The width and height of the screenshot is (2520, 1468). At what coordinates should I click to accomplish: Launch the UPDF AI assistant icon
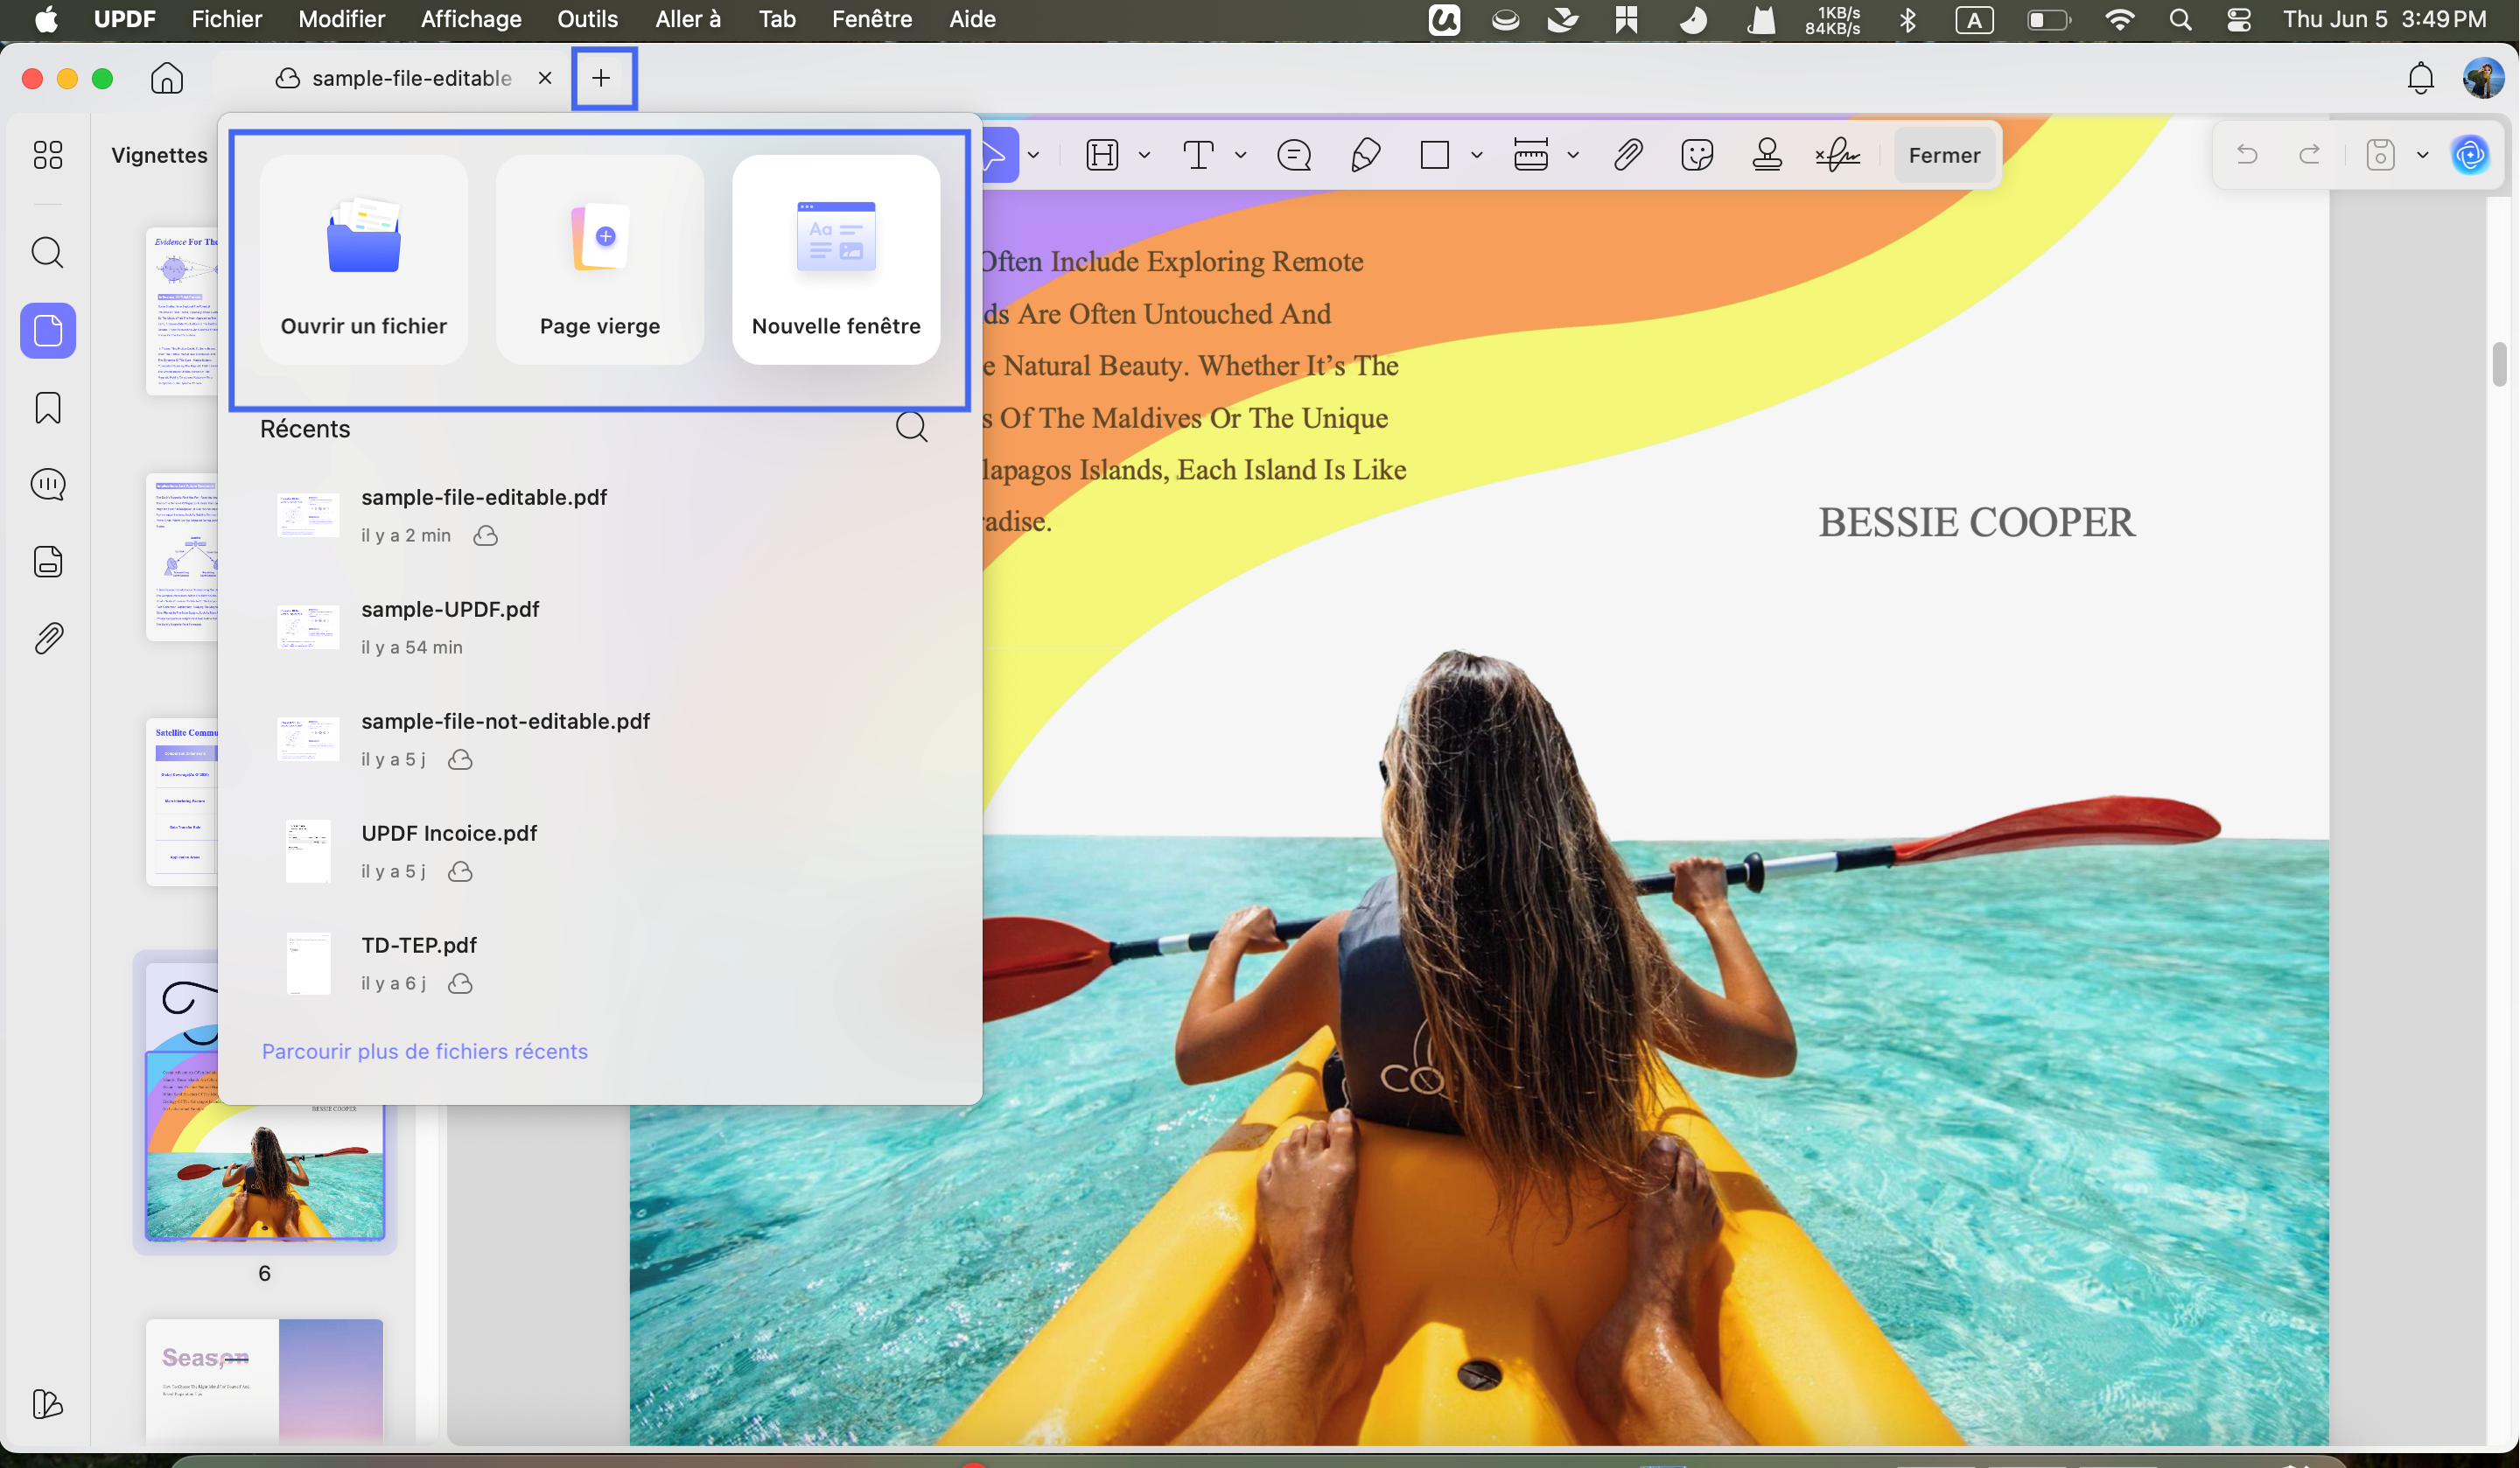click(2470, 155)
